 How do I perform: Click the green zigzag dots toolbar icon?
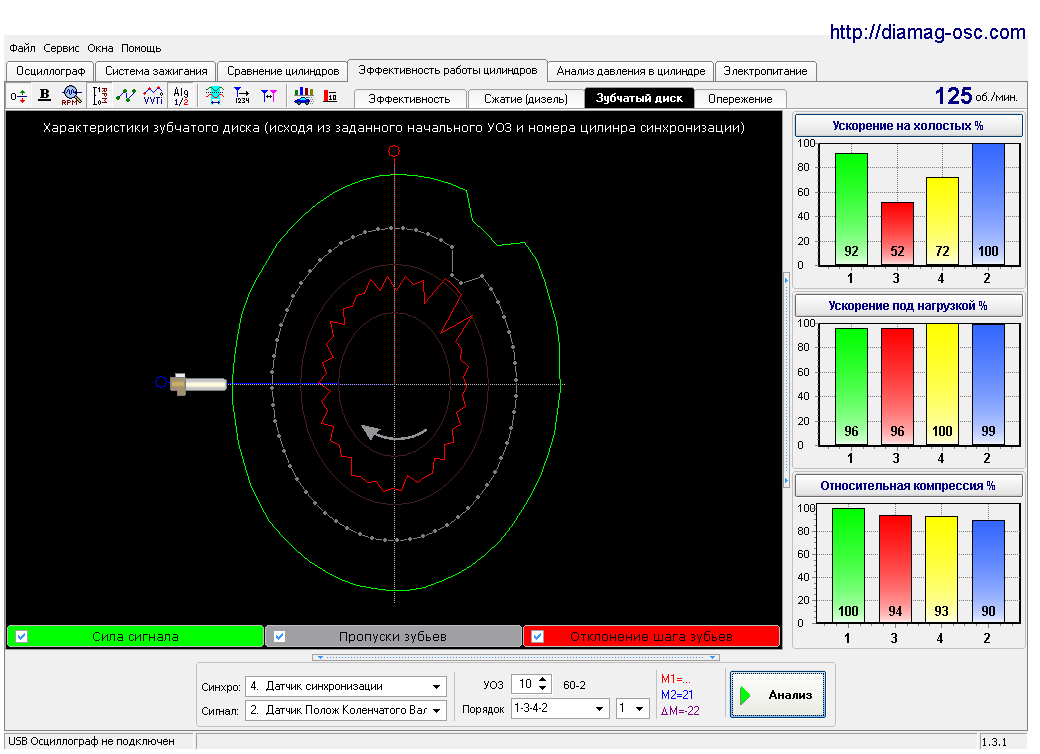[126, 95]
